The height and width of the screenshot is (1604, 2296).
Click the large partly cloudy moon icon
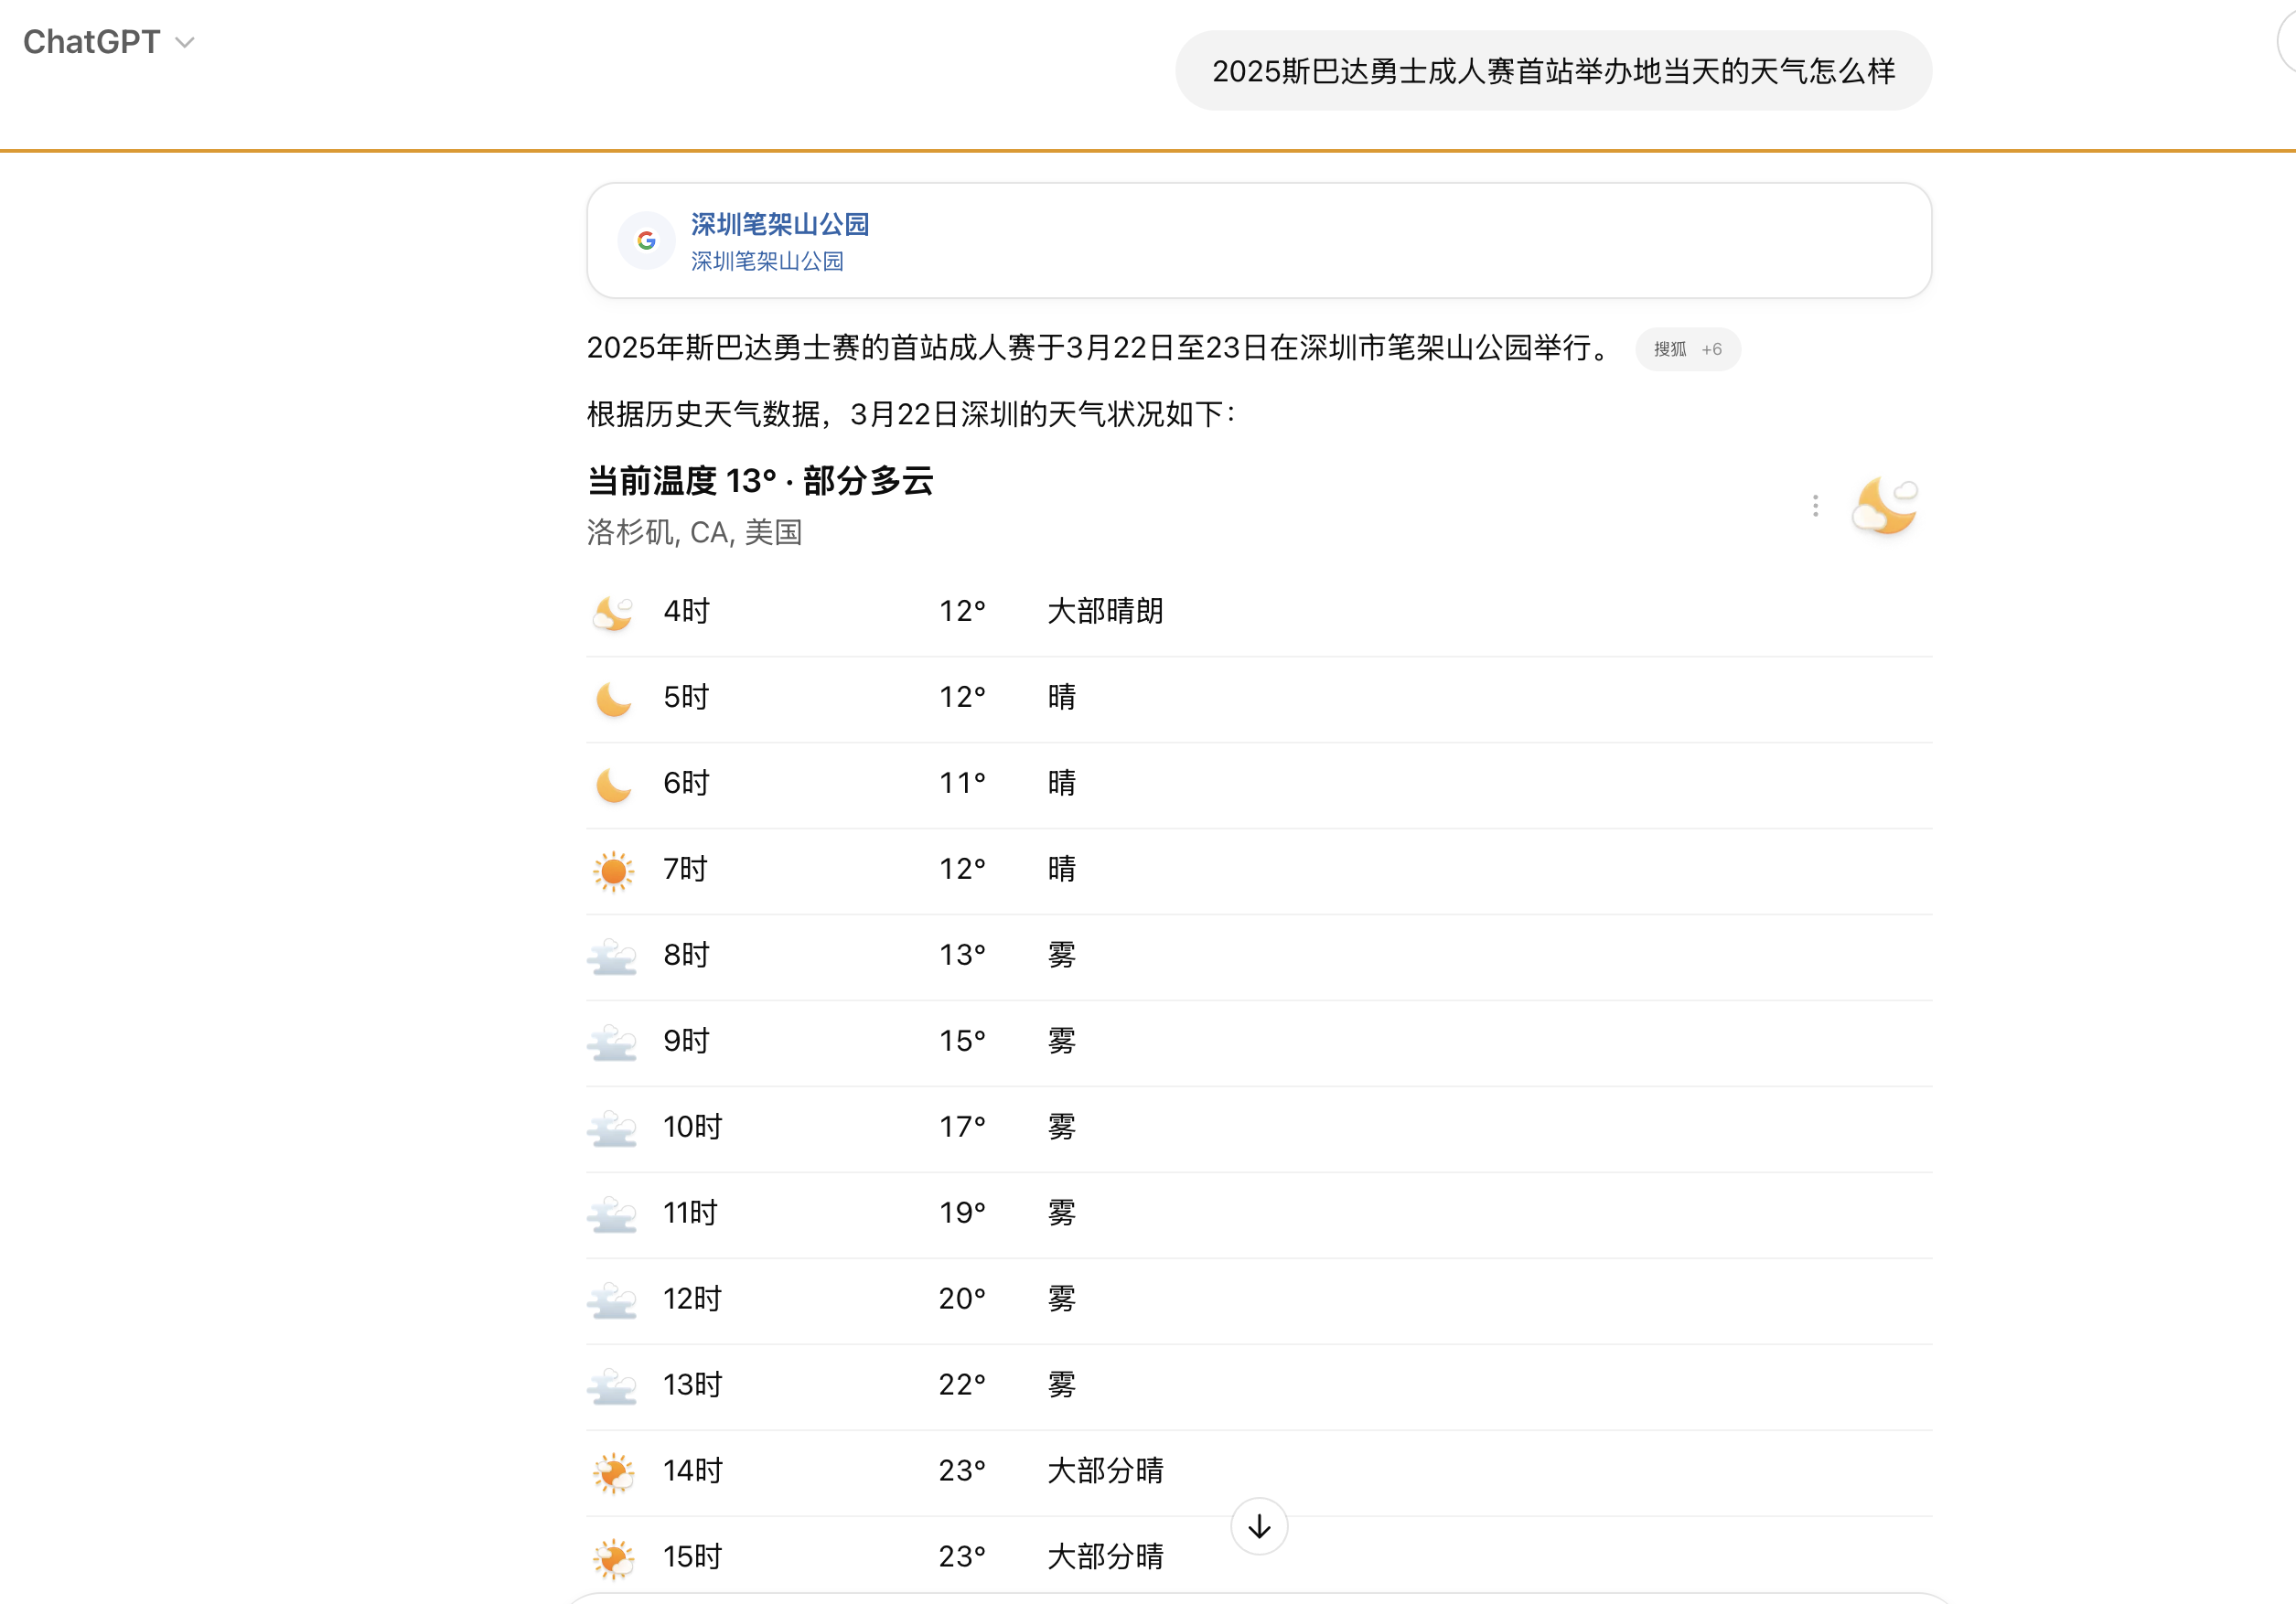point(1885,505)
